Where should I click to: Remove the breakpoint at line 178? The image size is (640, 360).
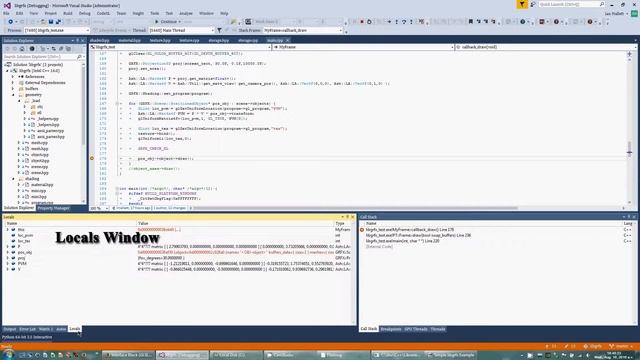[92, 158]
